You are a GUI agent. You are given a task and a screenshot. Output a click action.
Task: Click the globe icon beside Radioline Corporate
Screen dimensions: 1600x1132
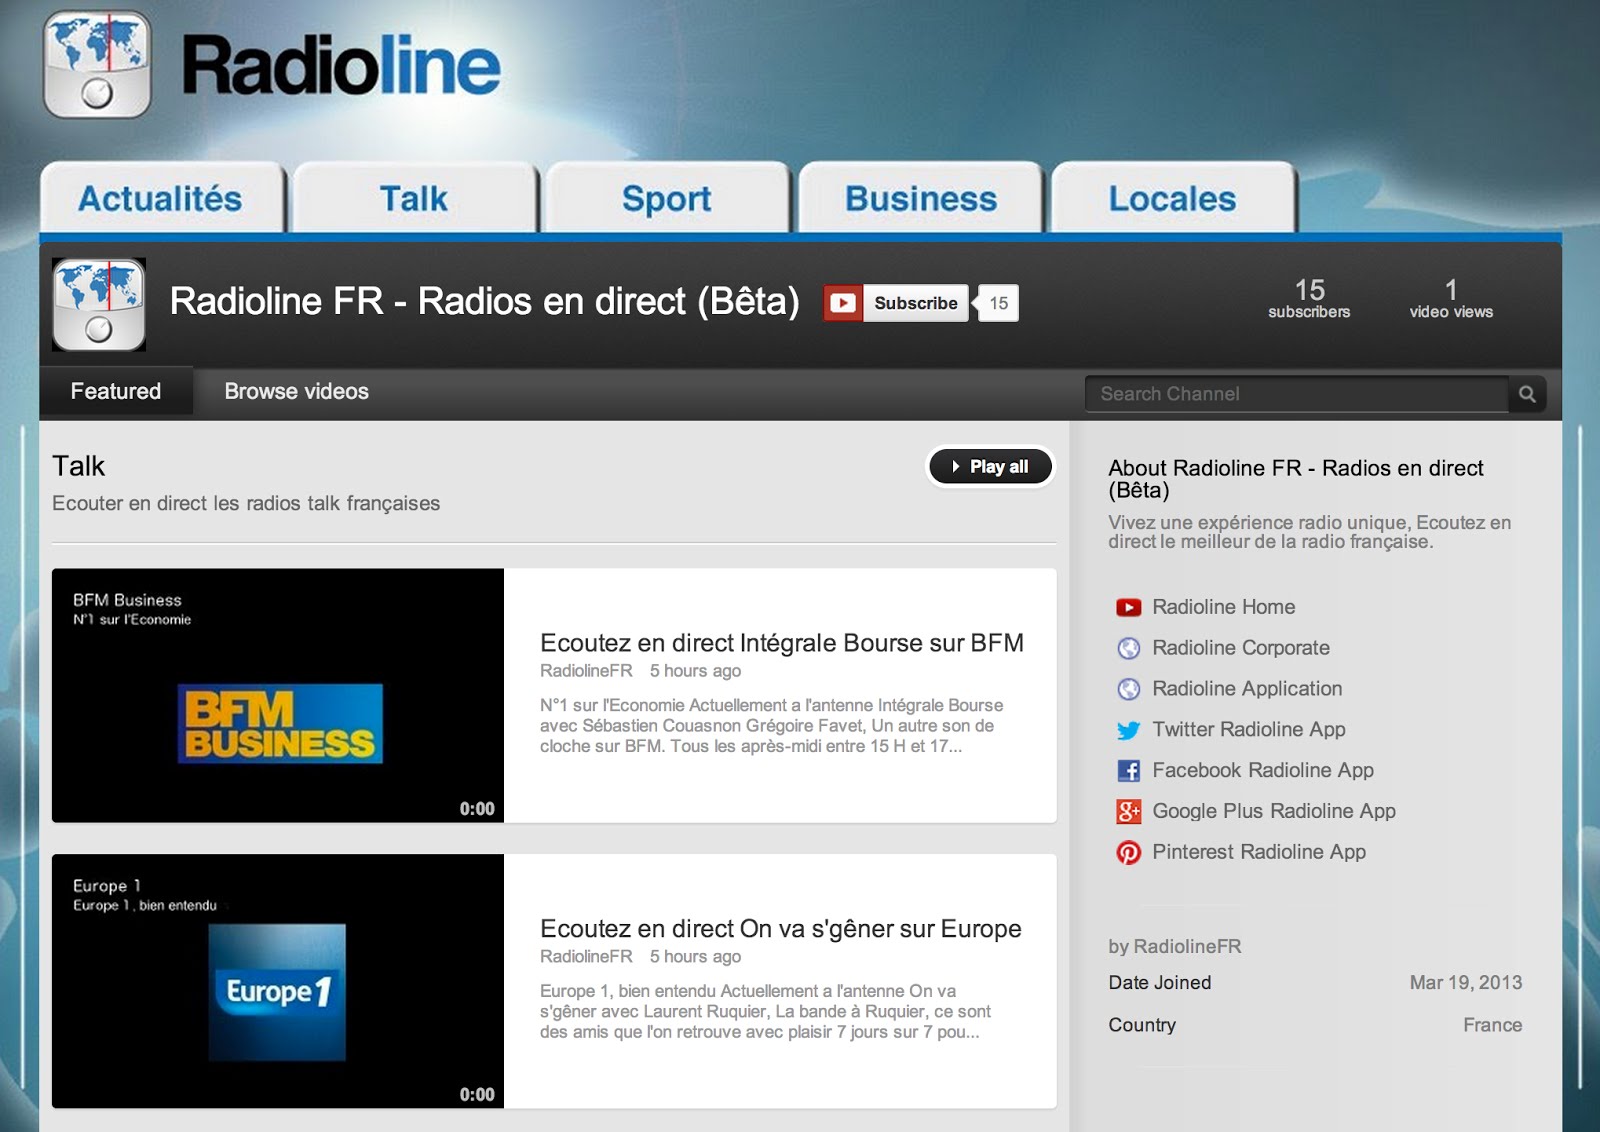[x=1129, y=648]
